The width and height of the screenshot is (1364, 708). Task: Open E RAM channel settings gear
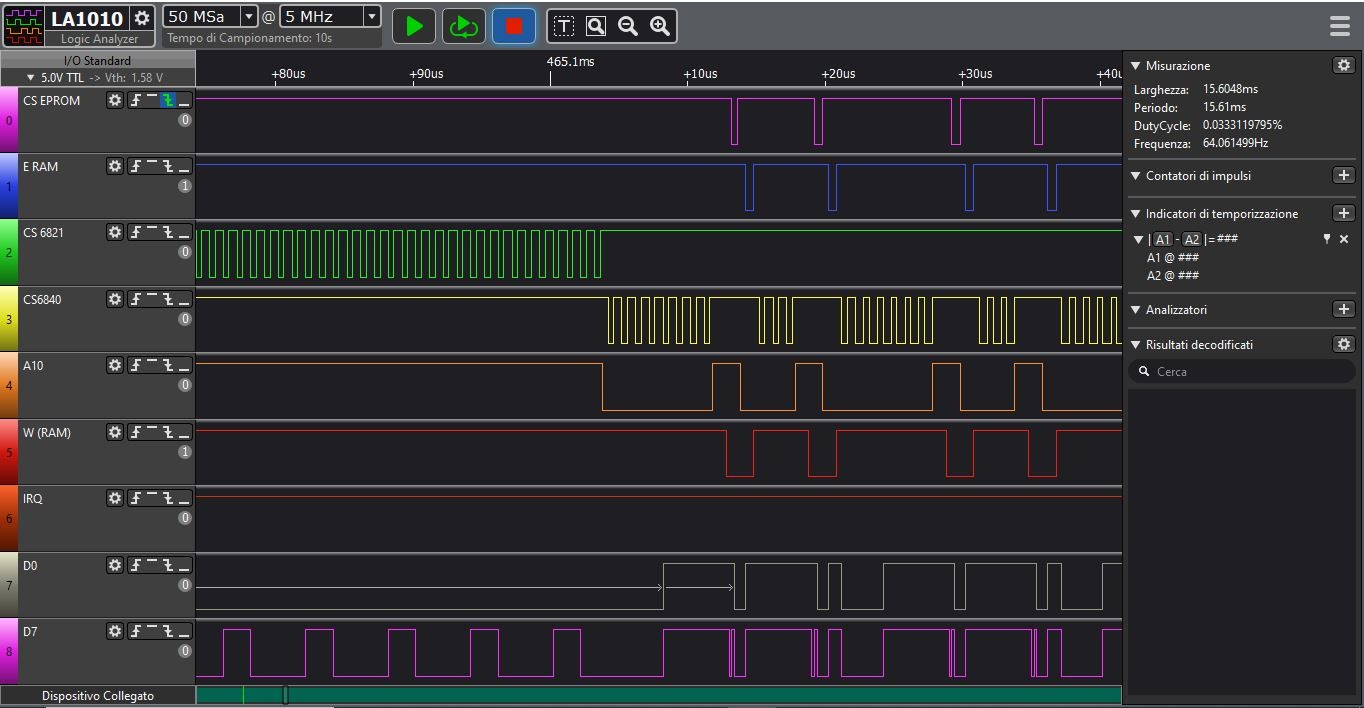115,166
